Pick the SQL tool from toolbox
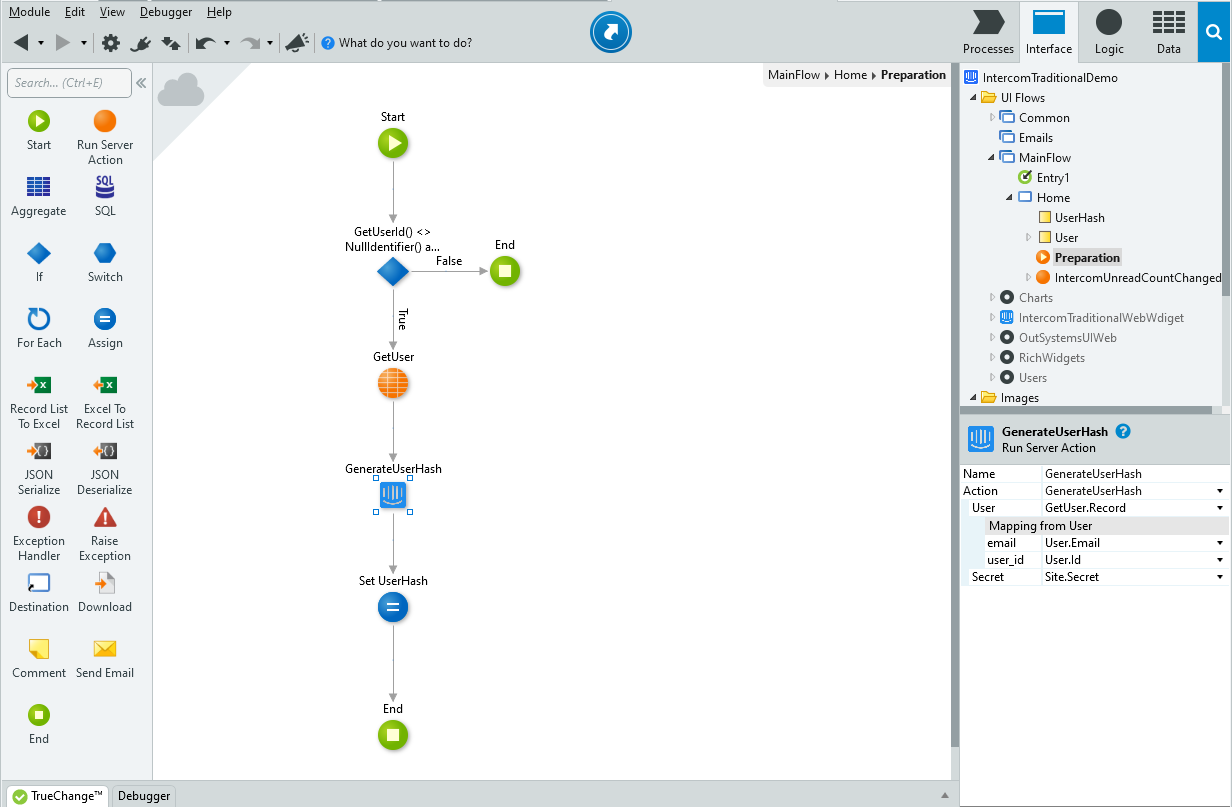The height and width of the screenshot is (807, 1232). (x=105, y=197)
